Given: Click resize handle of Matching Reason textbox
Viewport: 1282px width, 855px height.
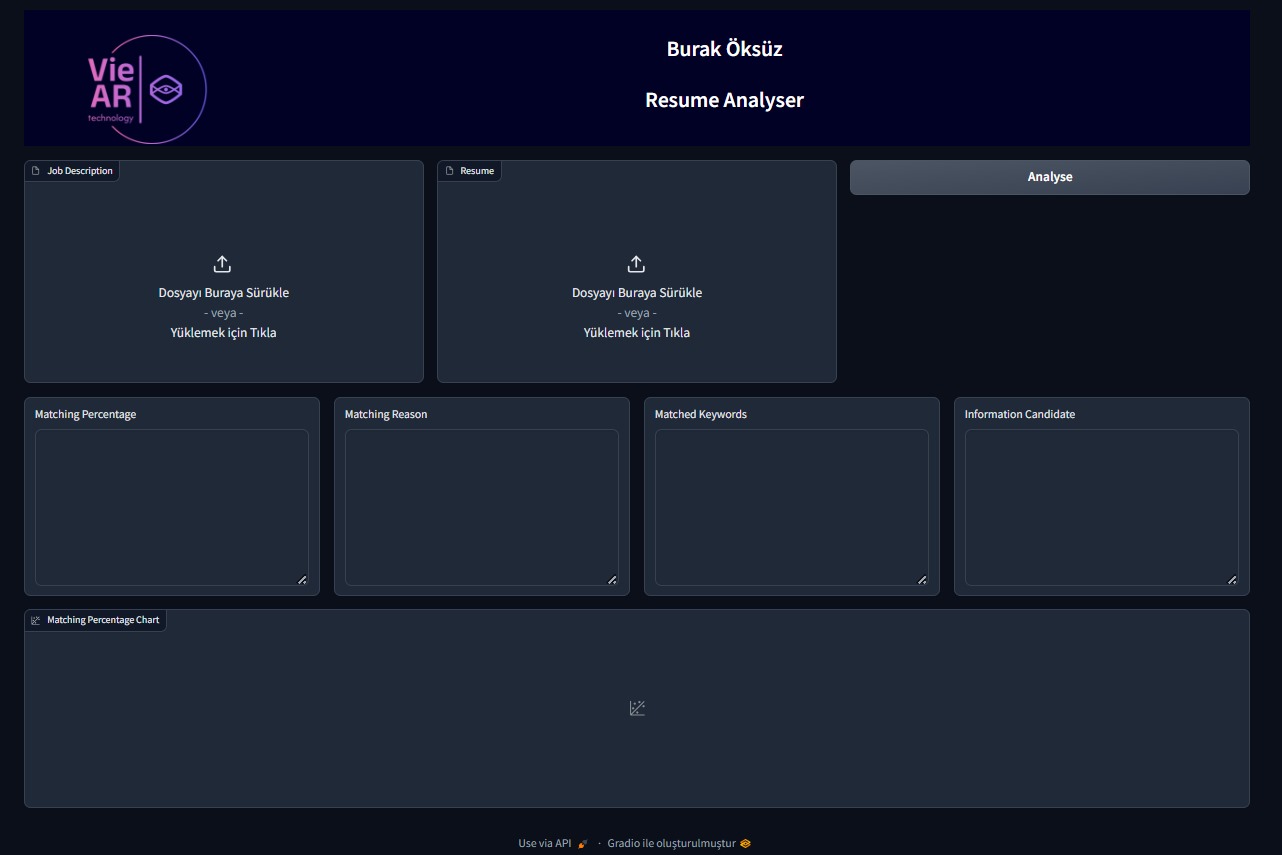Looking at the screenshot, I should click(612, 580).
